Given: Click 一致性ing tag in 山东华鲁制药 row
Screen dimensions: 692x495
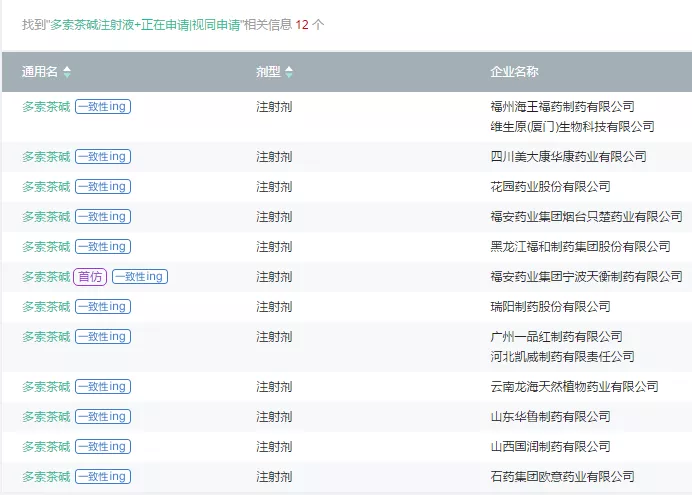Looking at the screenshot, I should pos(103,416).
